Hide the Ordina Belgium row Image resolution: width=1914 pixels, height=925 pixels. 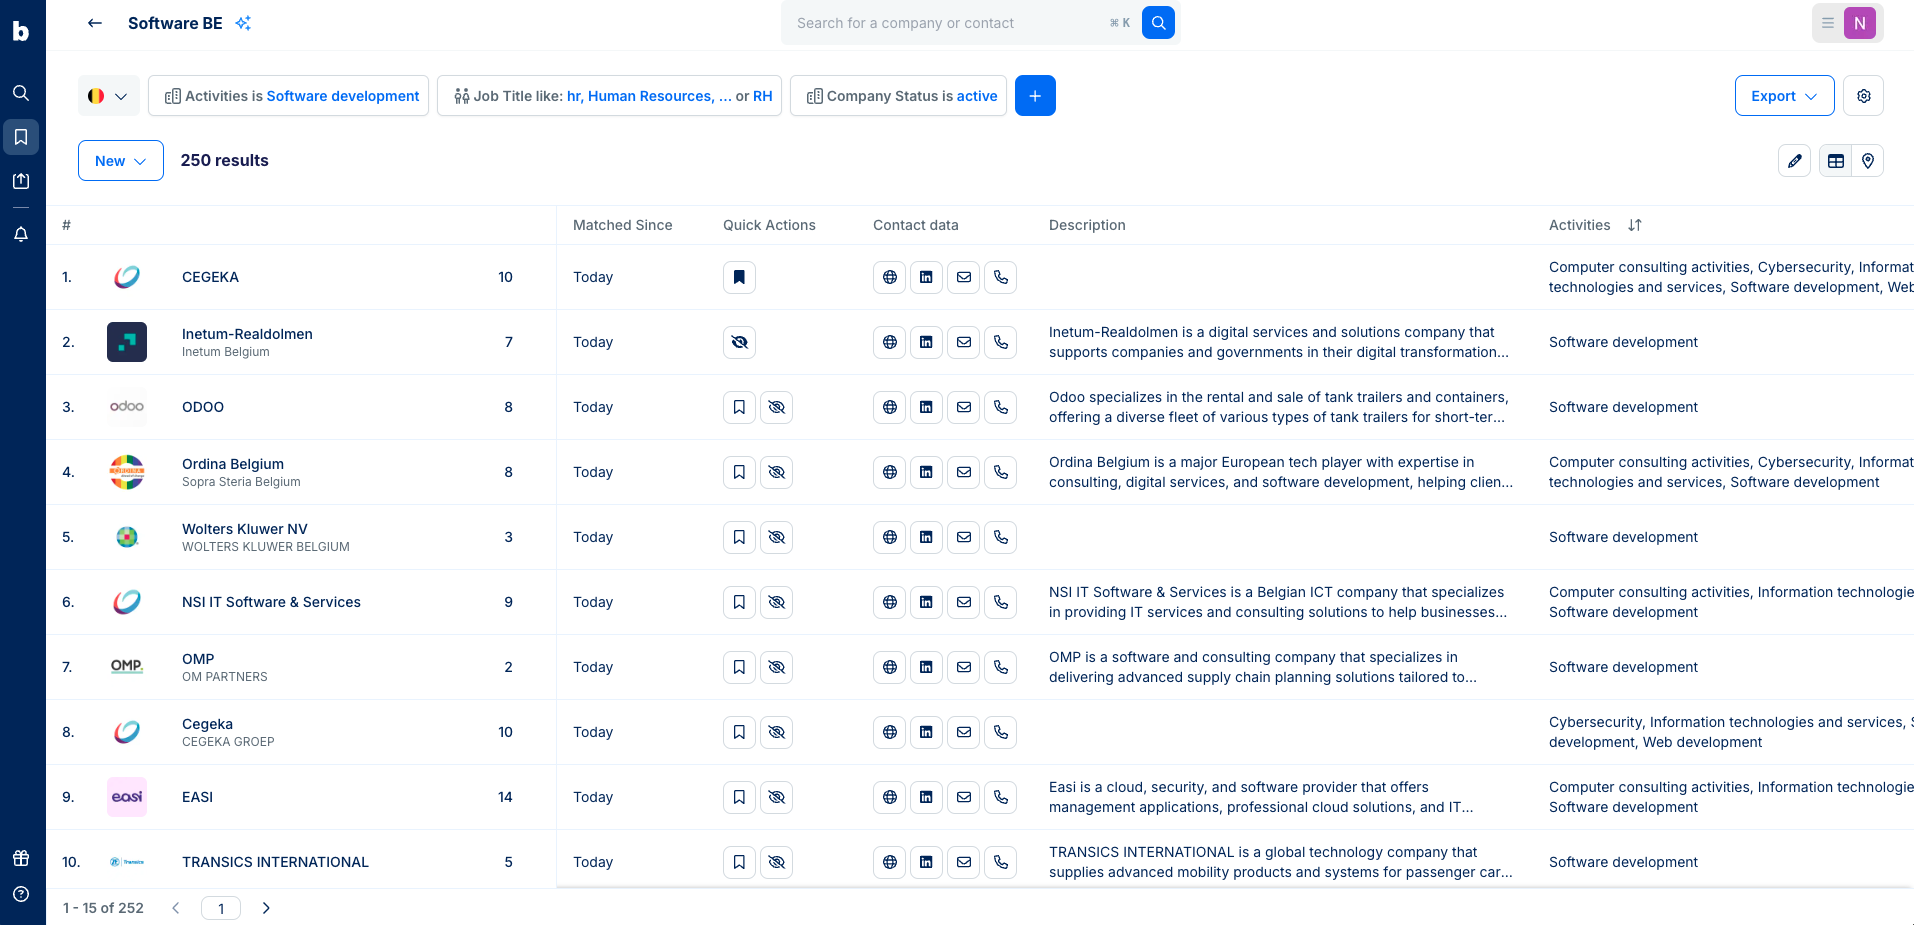776,472
